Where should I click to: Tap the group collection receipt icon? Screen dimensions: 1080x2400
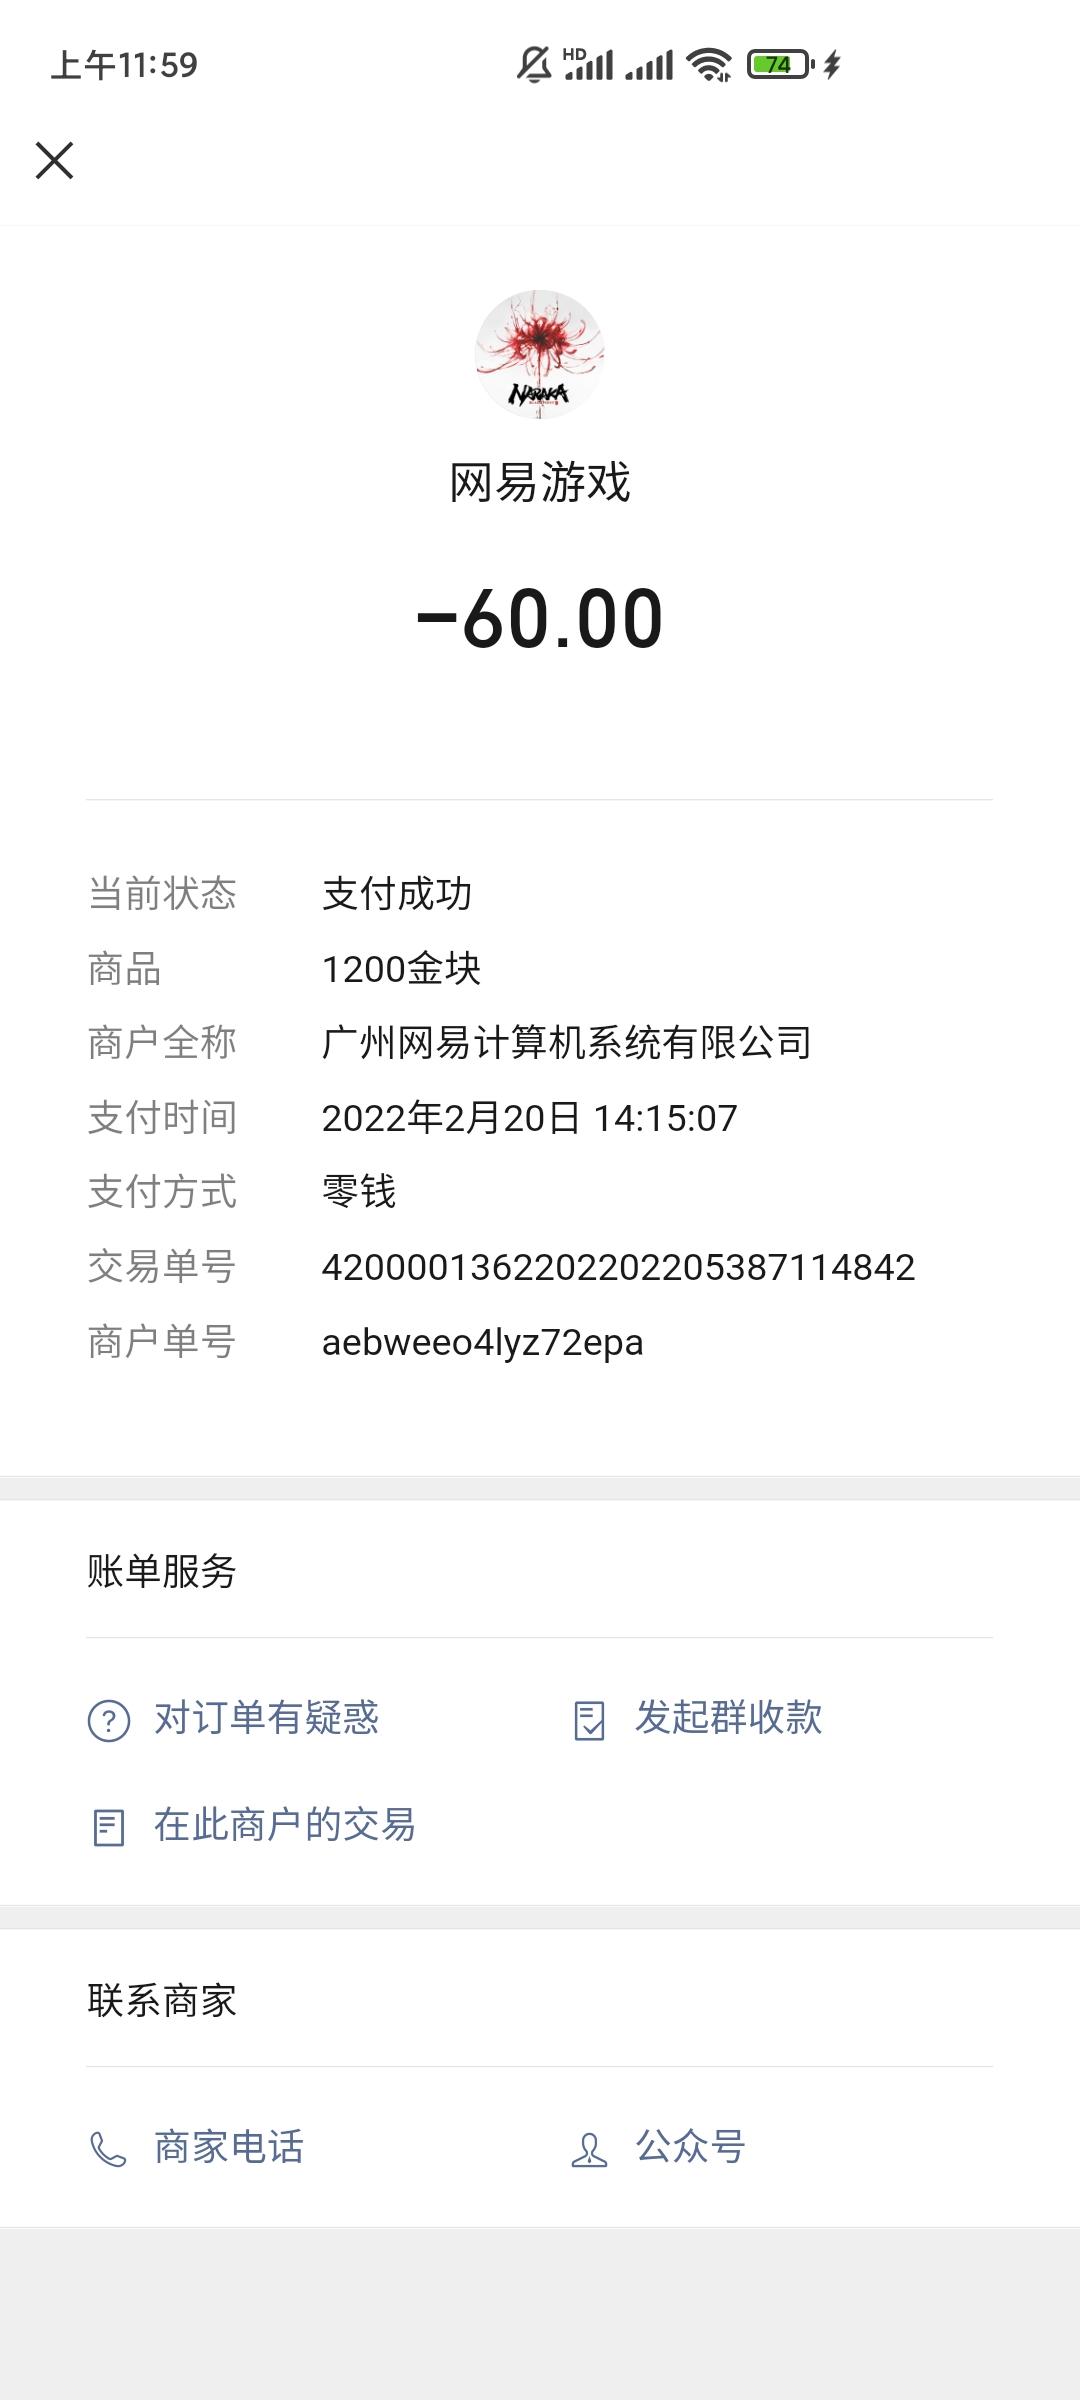pyautogui.click(x=589, y=1721)
